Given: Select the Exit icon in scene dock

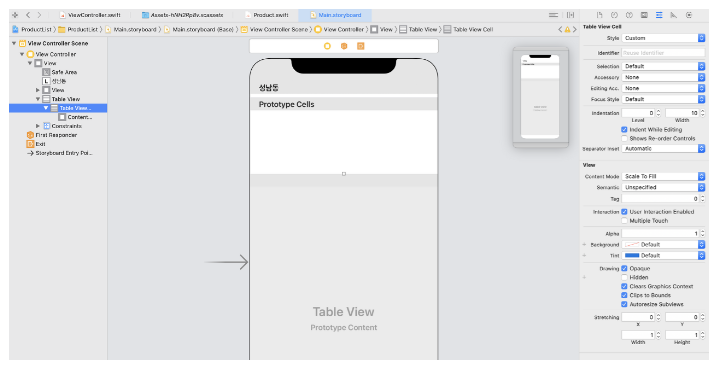Looking at the screenshot, I should point(361,46).
